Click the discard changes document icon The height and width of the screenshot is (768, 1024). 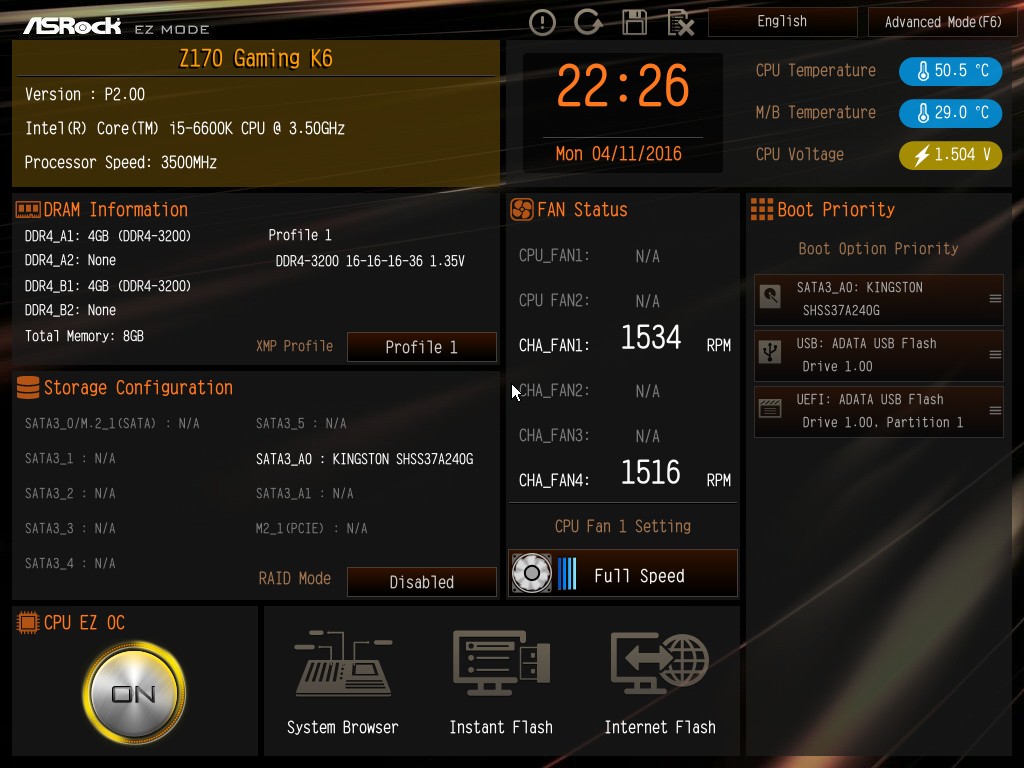(680, 23)
